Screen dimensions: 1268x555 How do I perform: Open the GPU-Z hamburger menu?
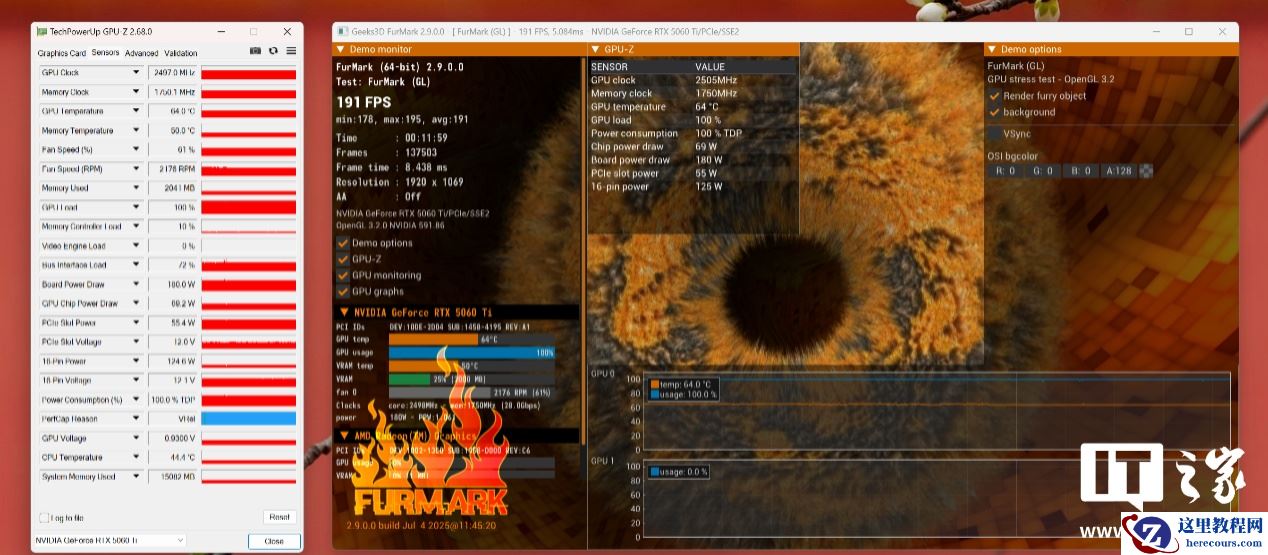291,51
